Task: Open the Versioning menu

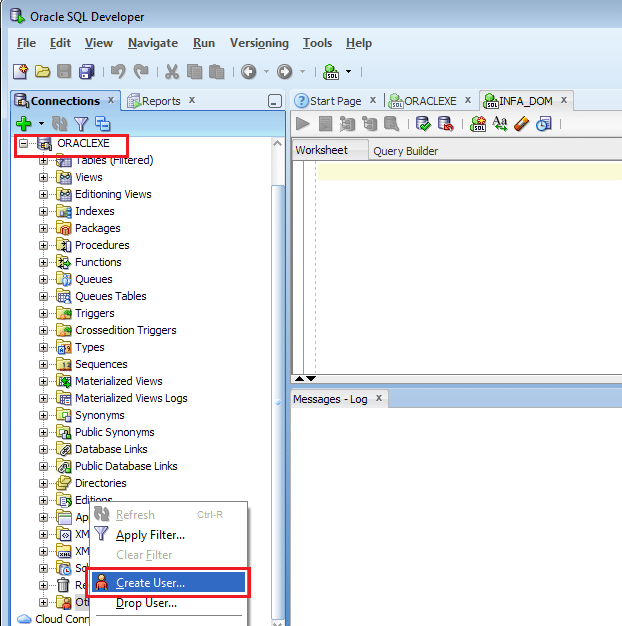Action: point(259,43)
